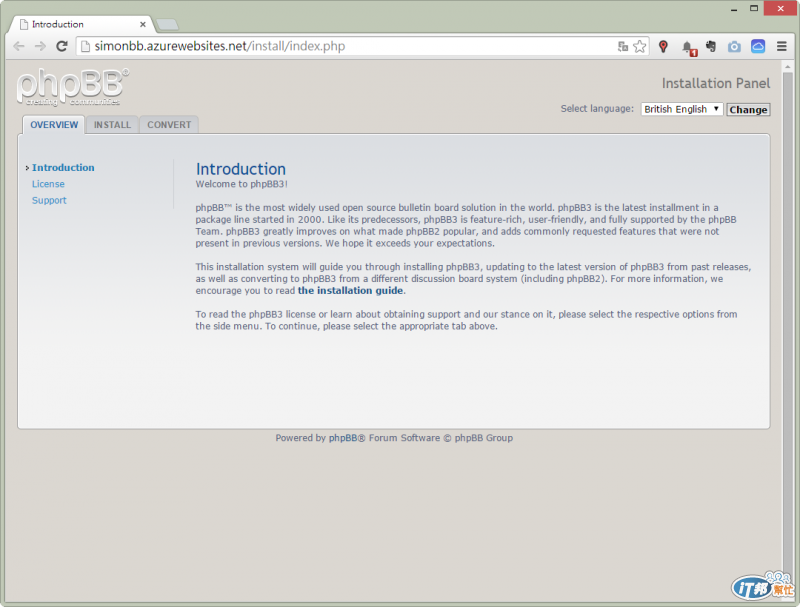Minimize the browser window
800x607 pixels.
[x=734, y=9]
